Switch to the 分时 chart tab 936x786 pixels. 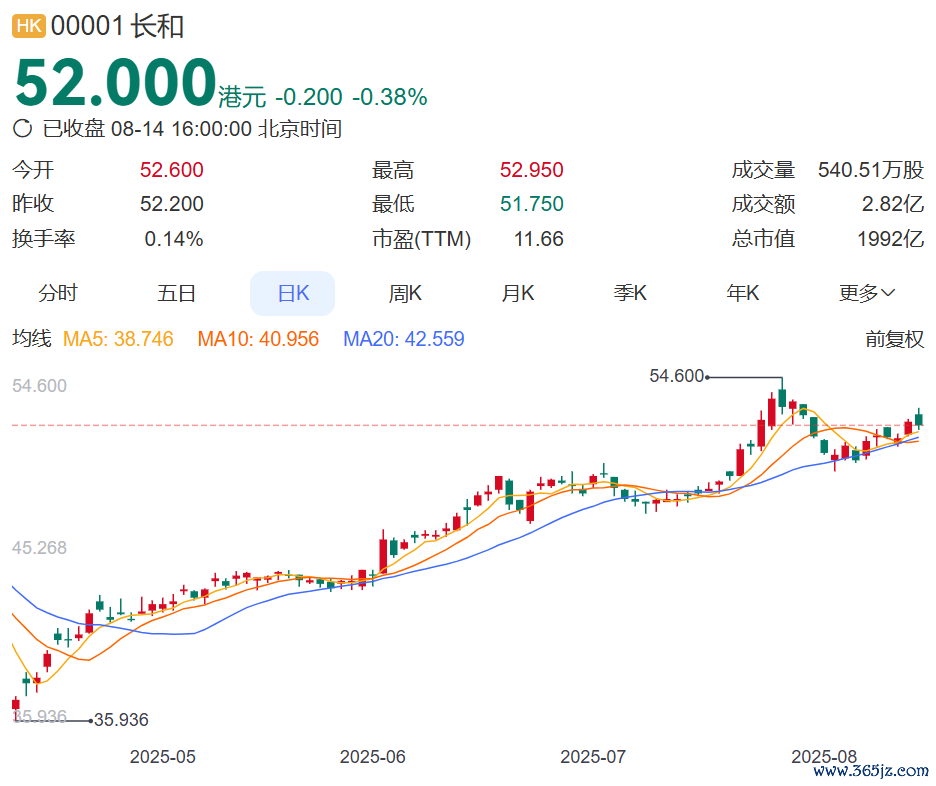57,293
